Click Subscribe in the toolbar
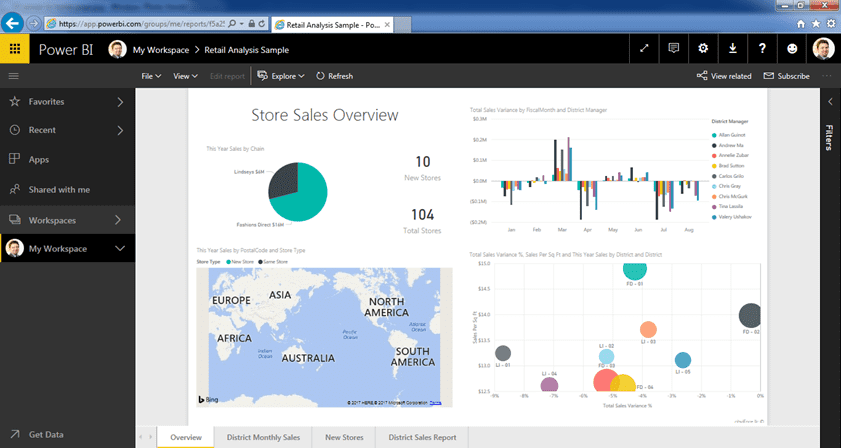 (786, 76)
